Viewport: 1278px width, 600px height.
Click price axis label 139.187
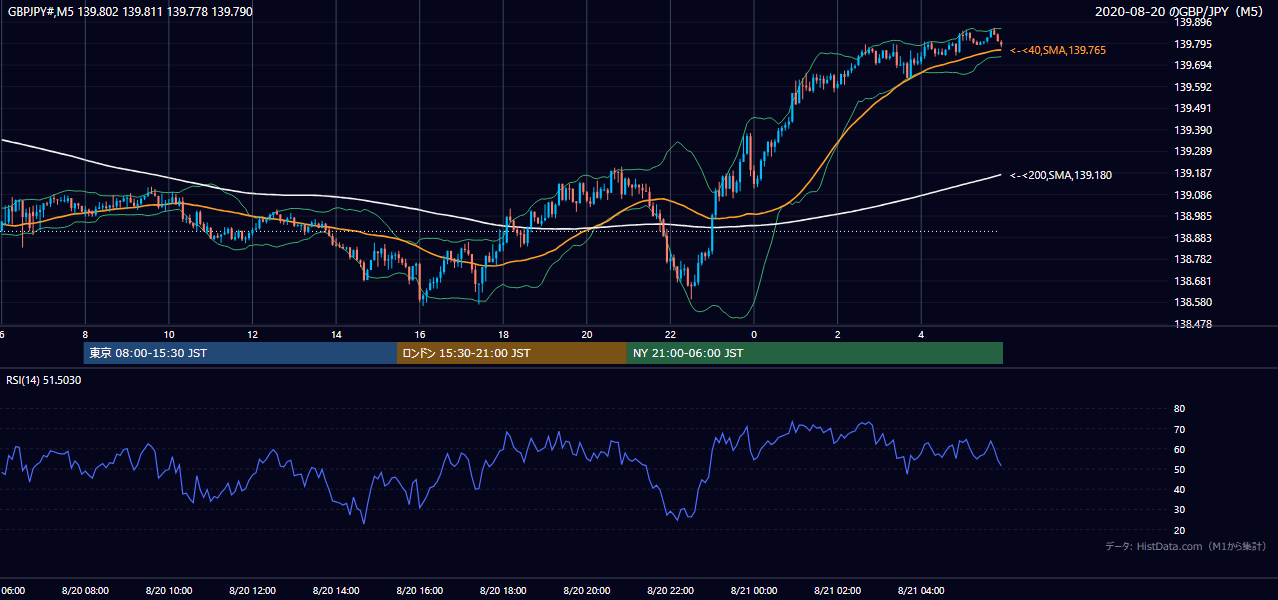(1192, 173)
